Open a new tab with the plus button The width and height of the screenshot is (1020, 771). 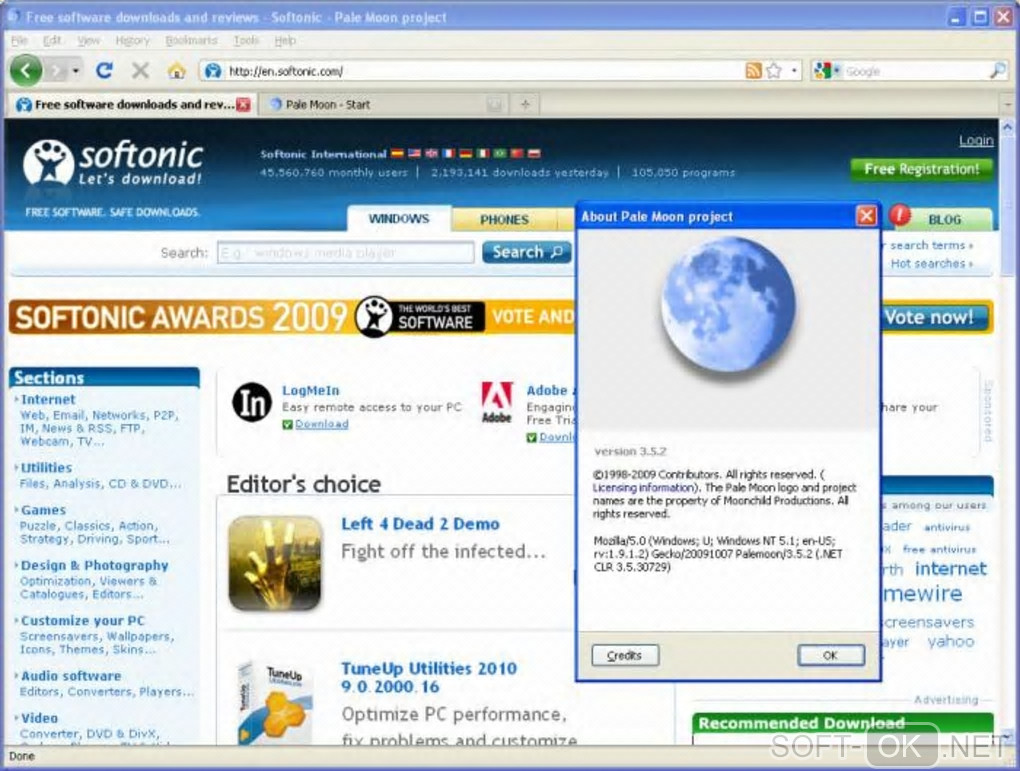pos(525,104)
